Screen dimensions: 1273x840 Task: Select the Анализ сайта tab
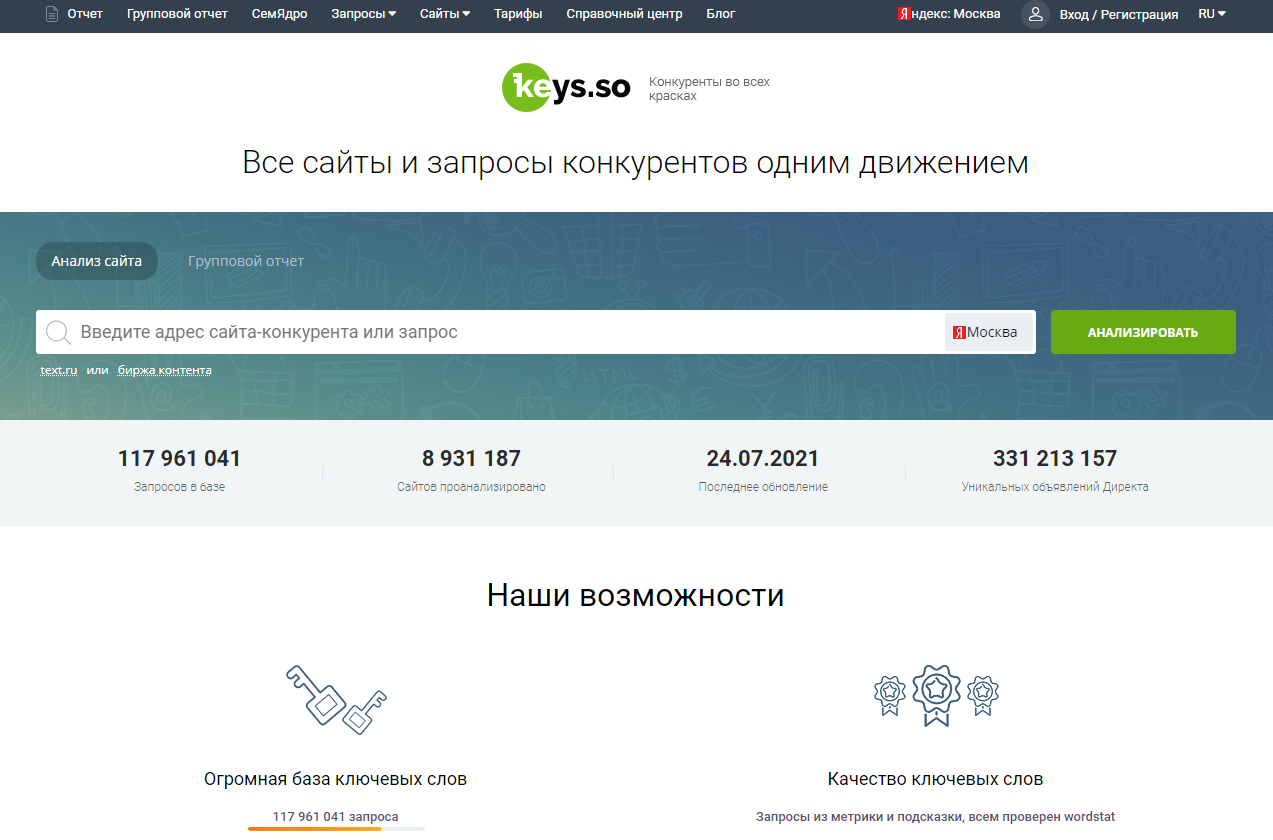point(96,261)
